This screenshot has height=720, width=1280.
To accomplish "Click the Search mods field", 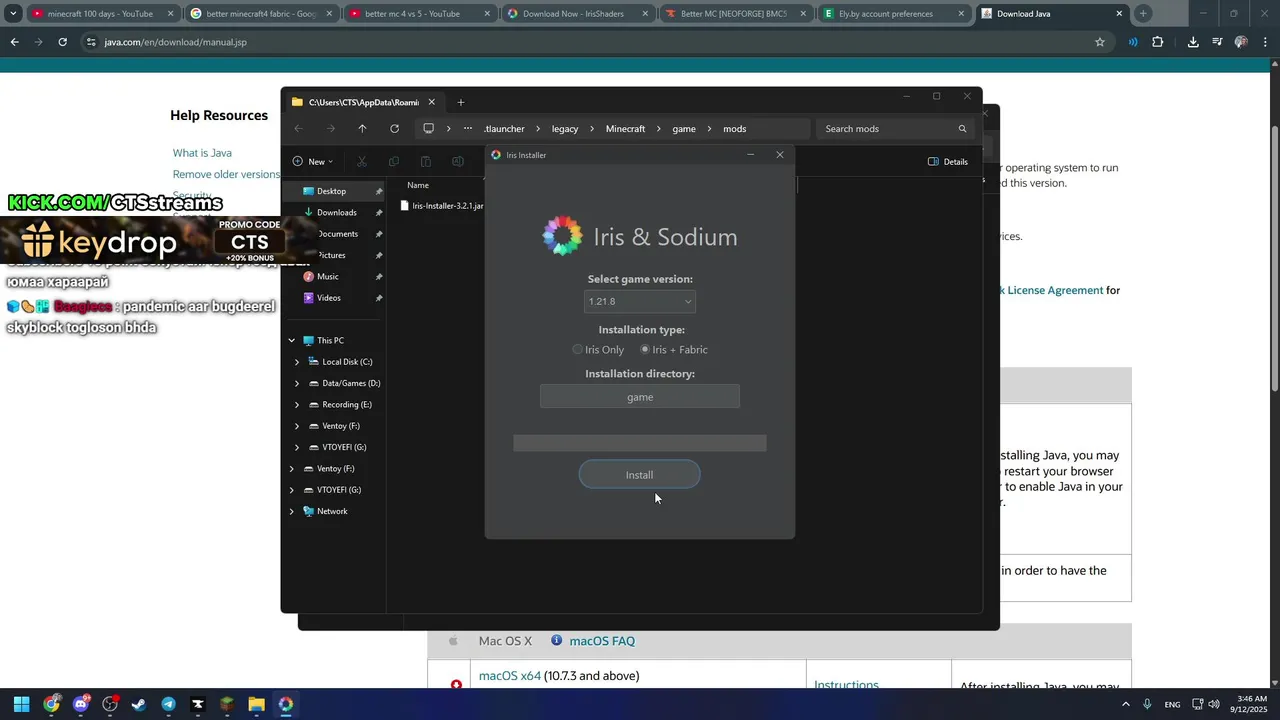I will (x=893, y=129).
